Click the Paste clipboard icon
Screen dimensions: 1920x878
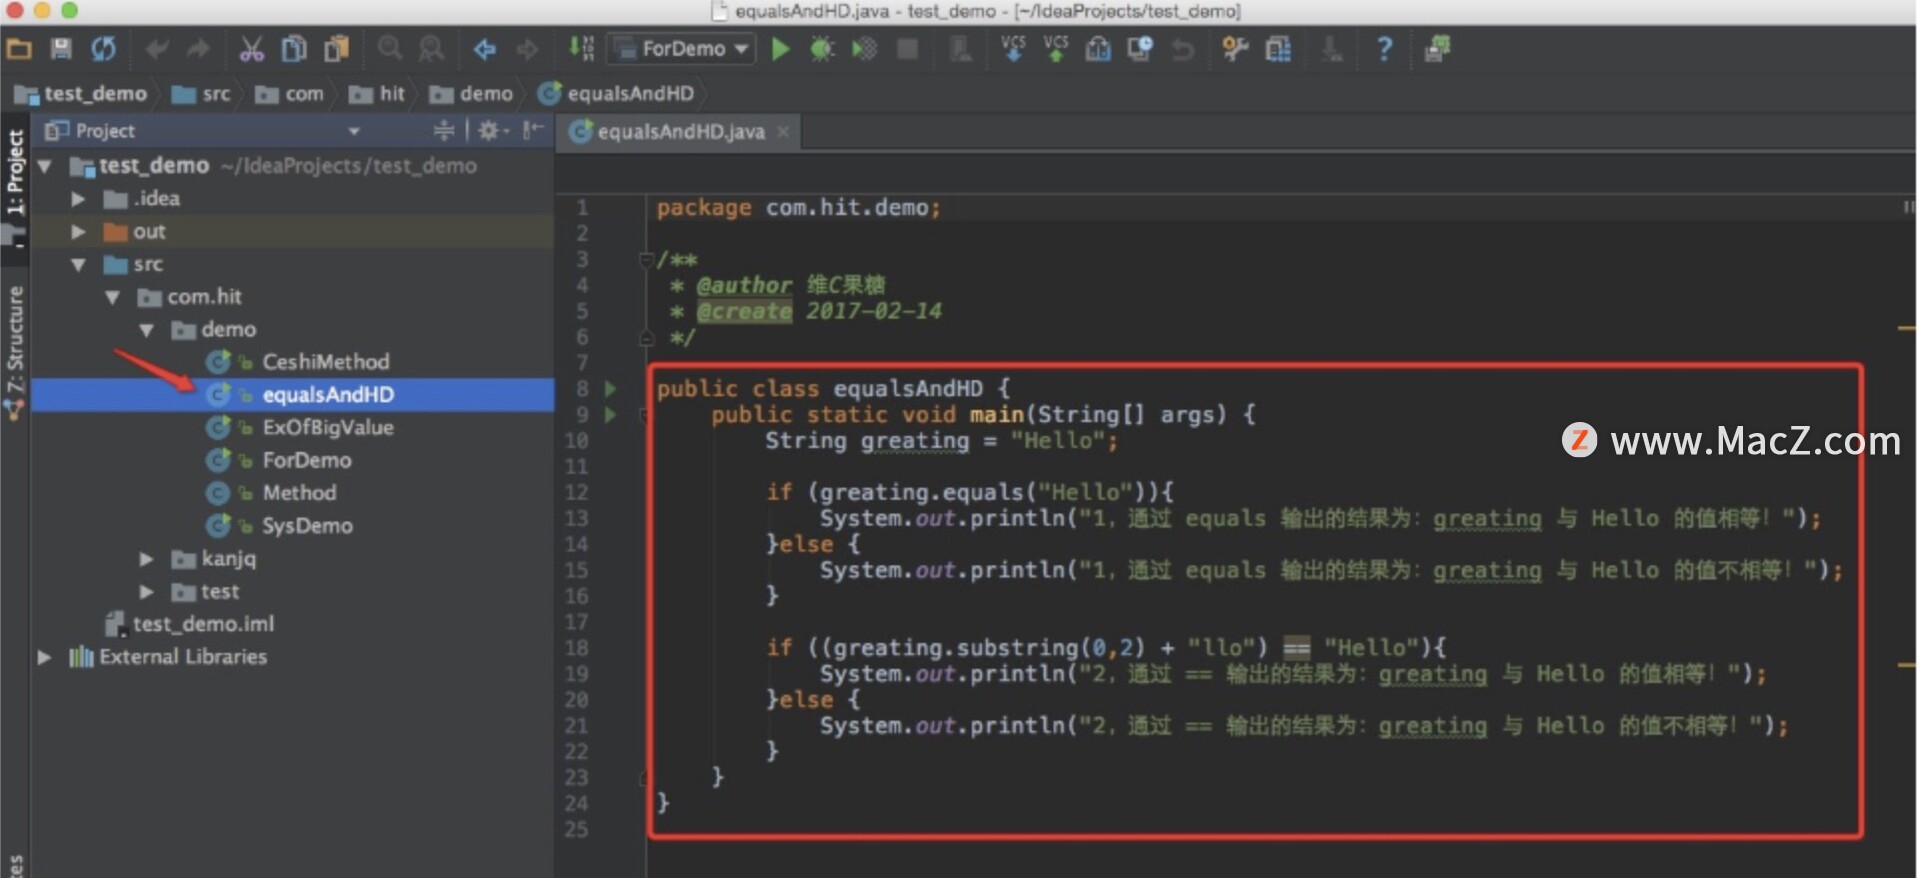(337, 49)
